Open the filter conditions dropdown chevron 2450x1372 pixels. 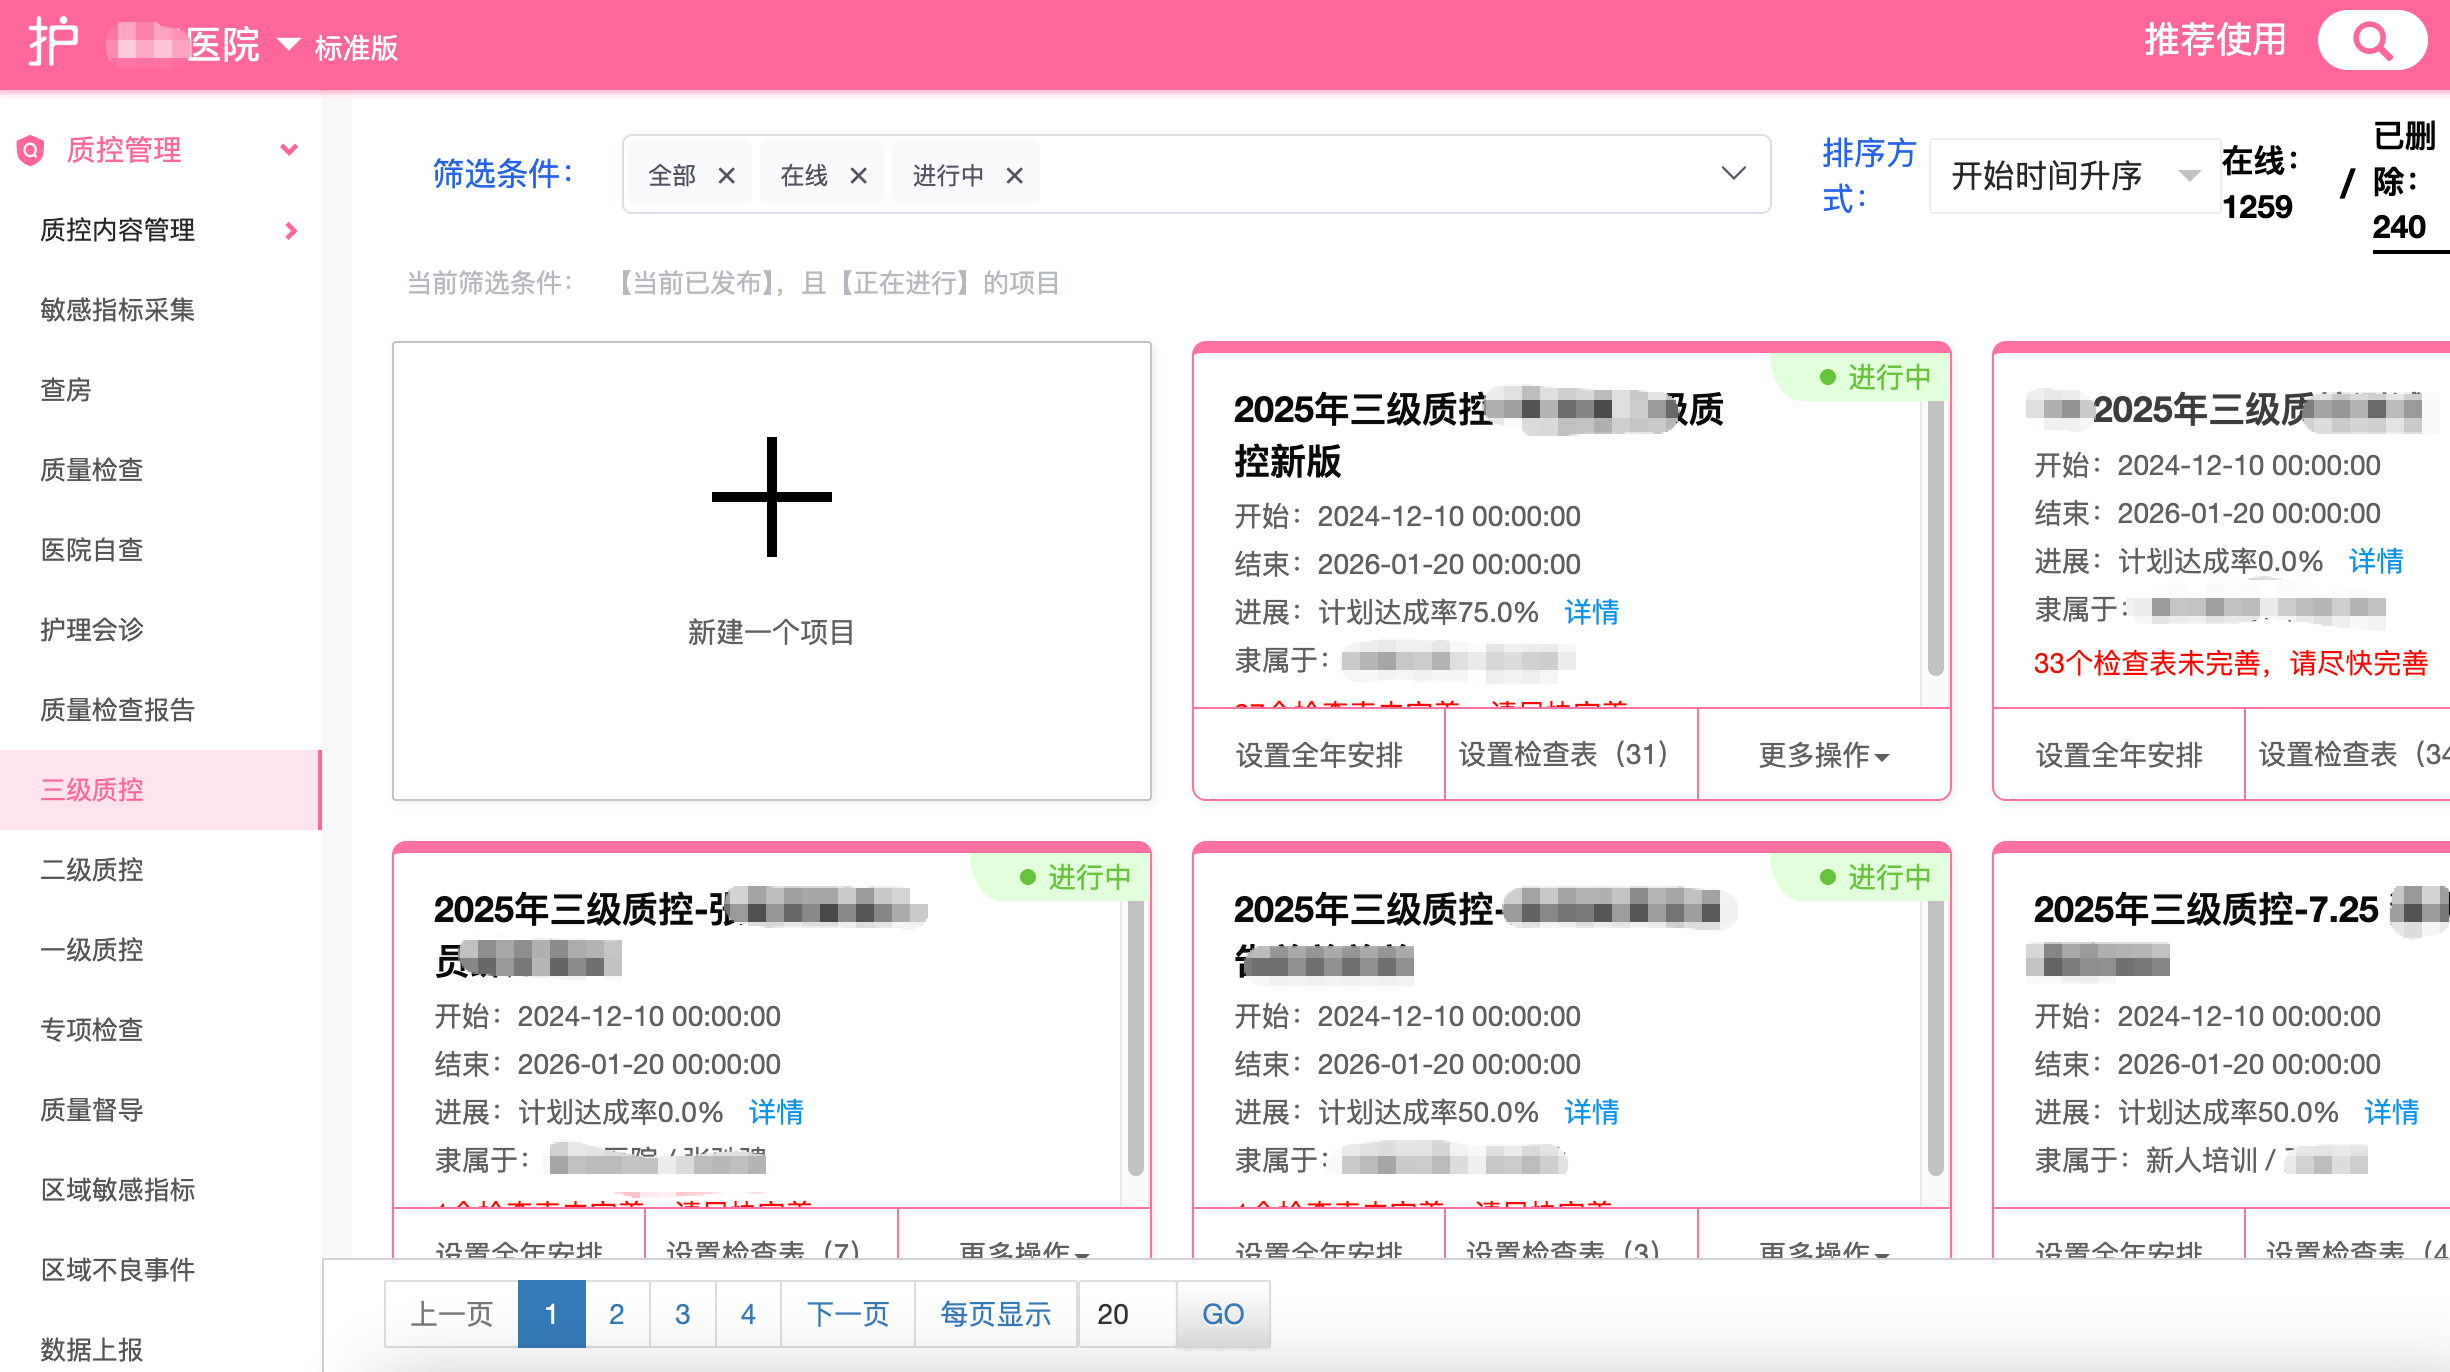click(x=1733, y=174)
